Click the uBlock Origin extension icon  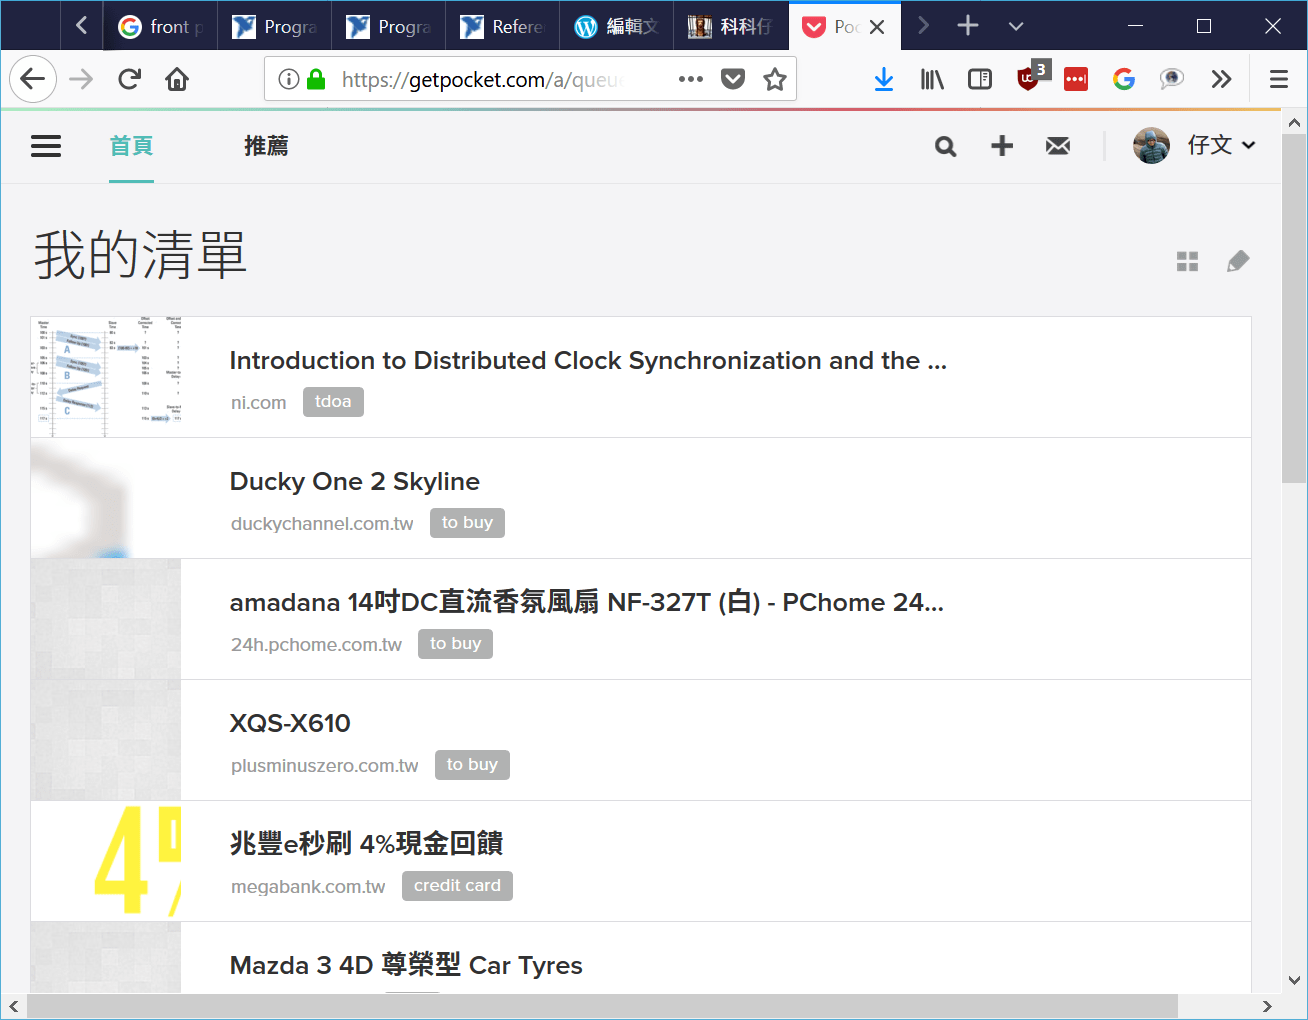click(1028, 79)
